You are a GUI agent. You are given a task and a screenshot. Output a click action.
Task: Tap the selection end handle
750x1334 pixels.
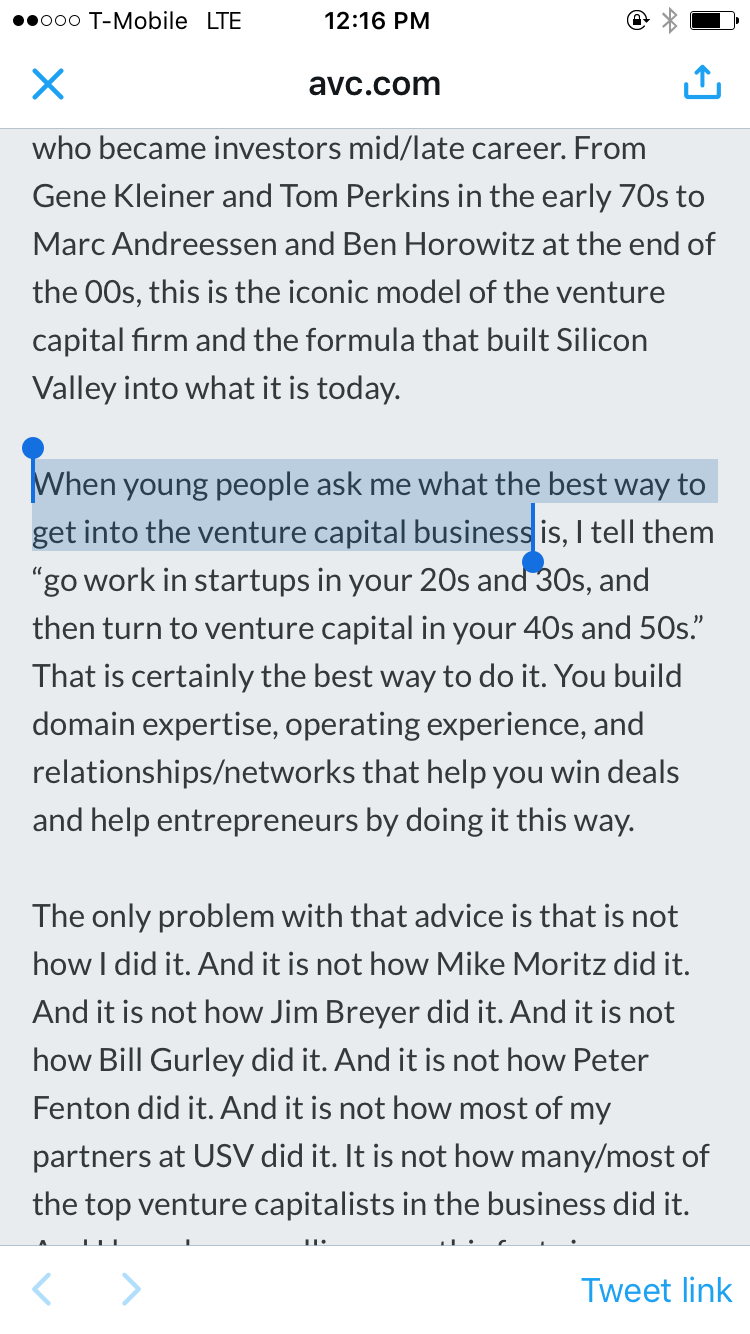point(533,561)
